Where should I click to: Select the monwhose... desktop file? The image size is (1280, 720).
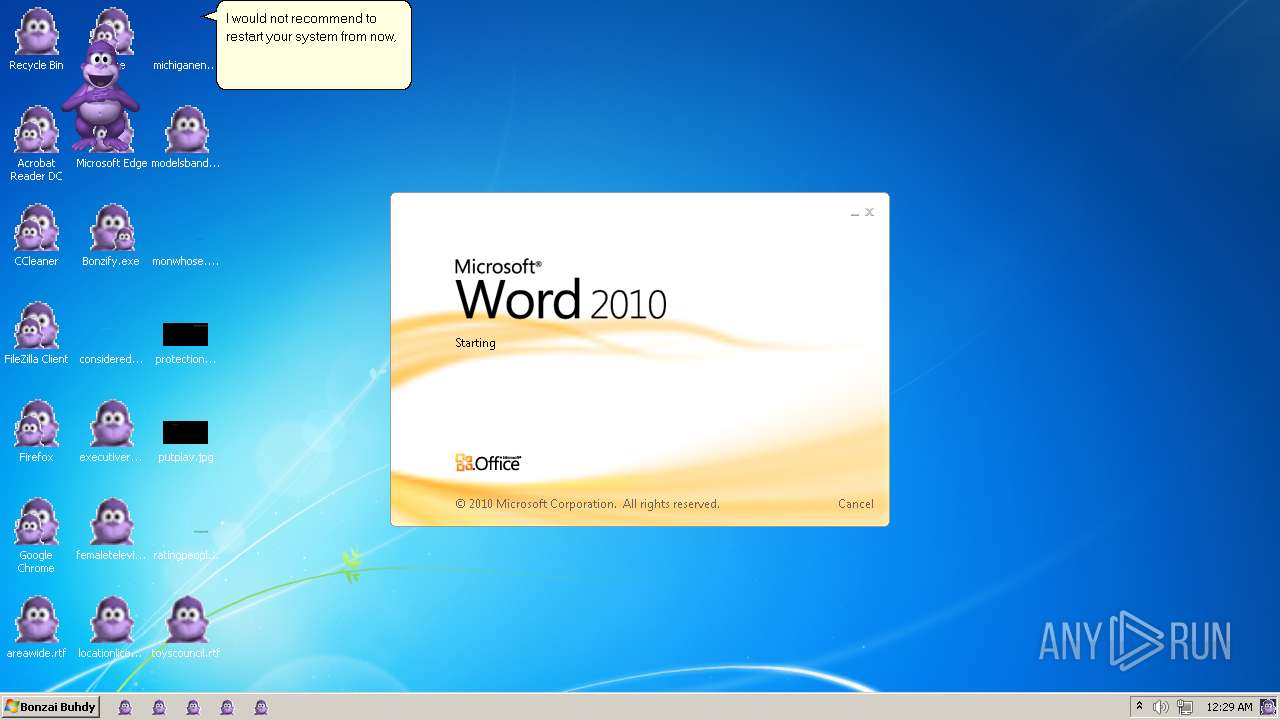186,261
